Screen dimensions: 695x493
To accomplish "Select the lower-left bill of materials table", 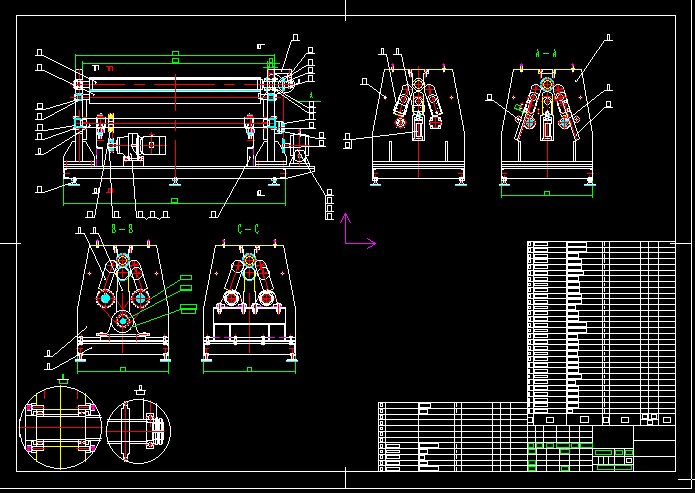I will 450,436.
